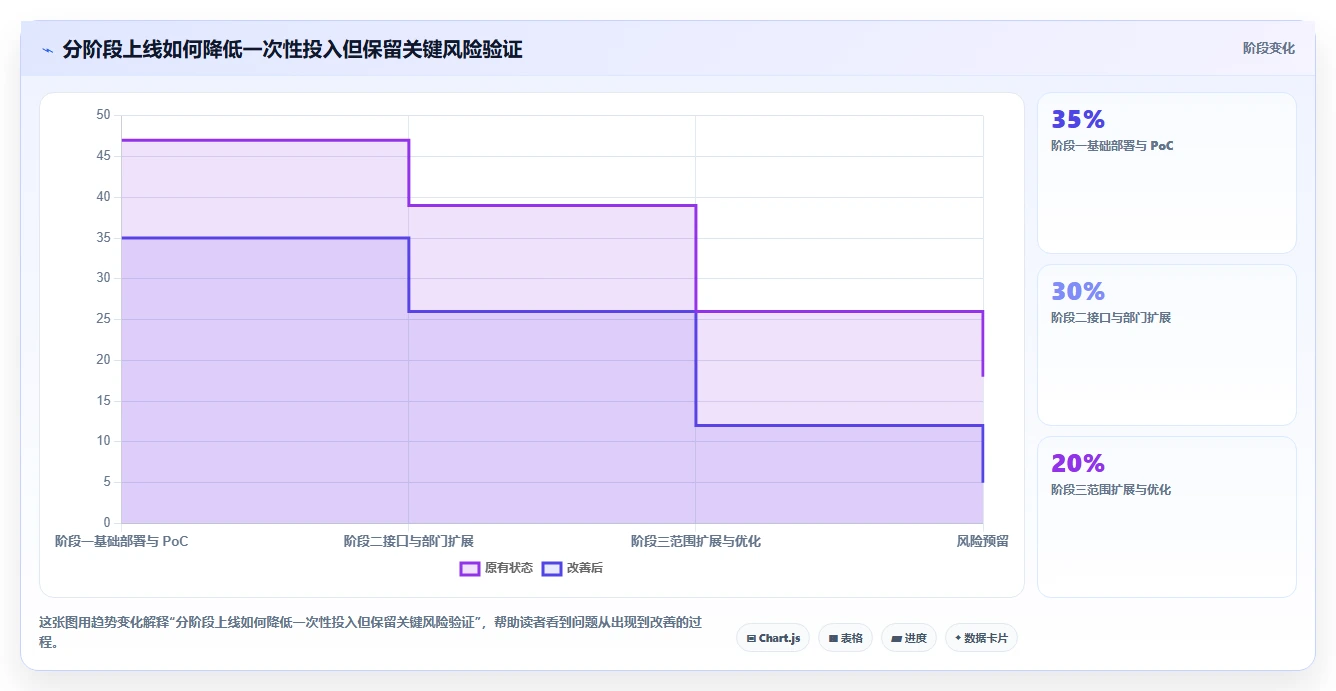Image resolution: width=1336 pixels, height=691 pixels.
Task: Click the 改善后 legend label
Action: point(585,568)
